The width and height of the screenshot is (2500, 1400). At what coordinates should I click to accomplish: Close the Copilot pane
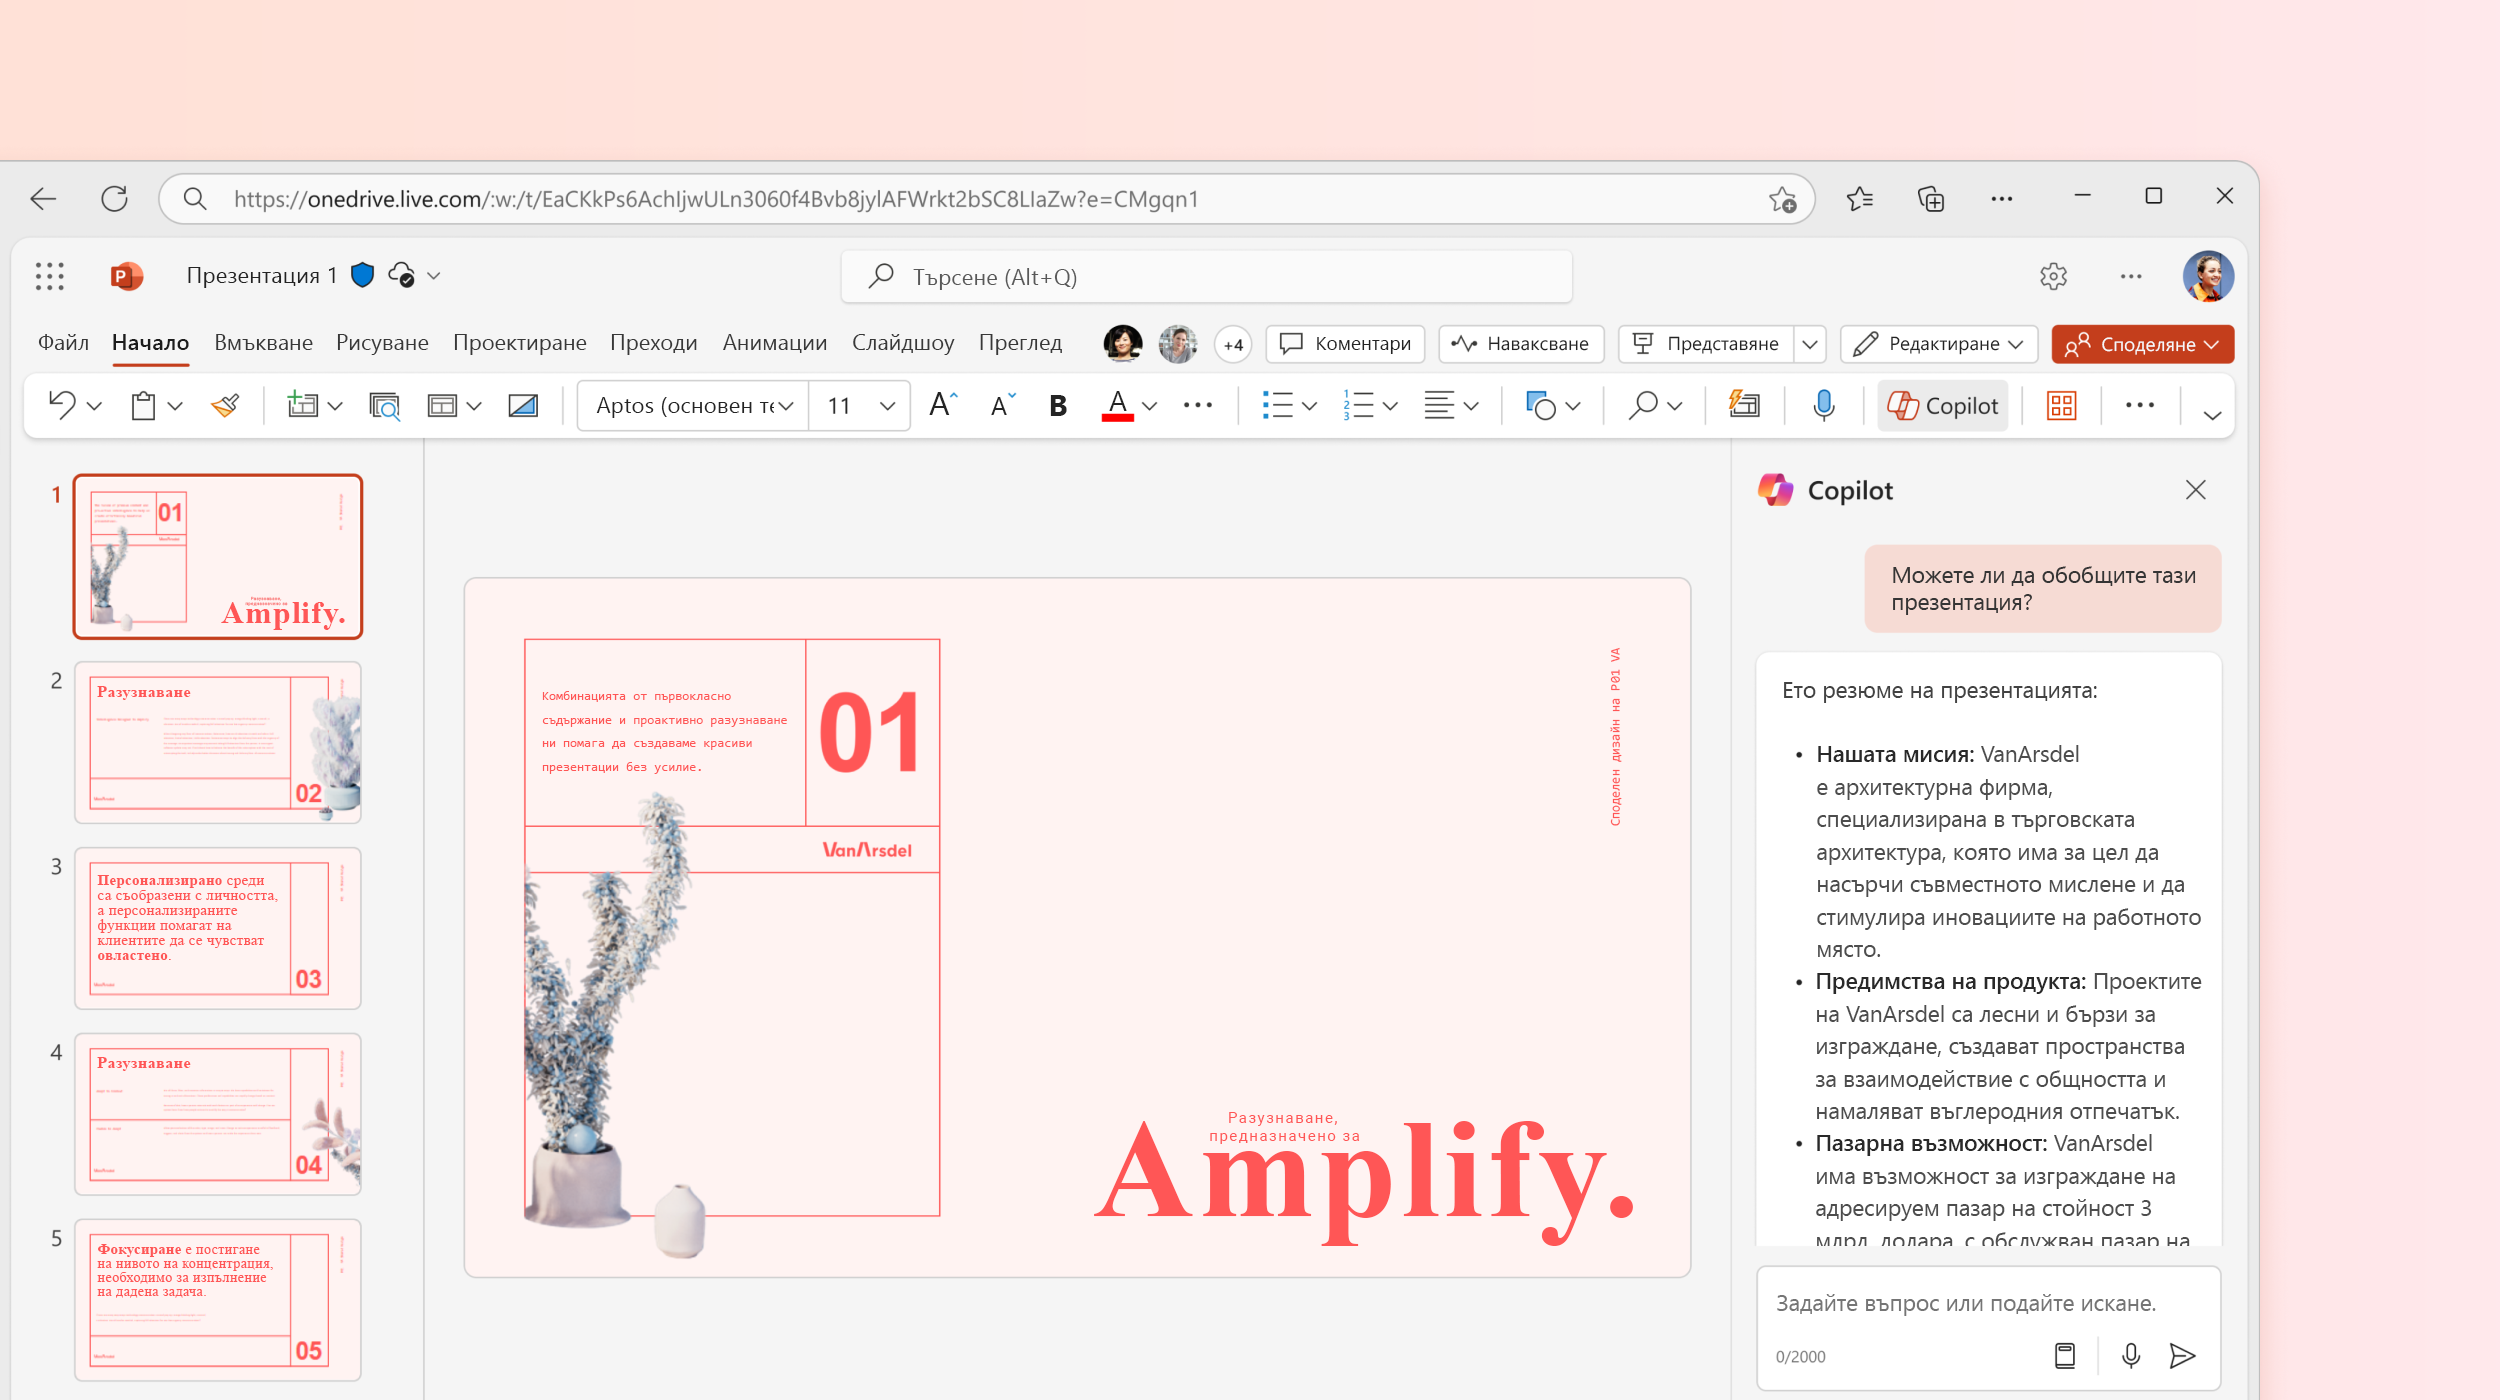2196,490
